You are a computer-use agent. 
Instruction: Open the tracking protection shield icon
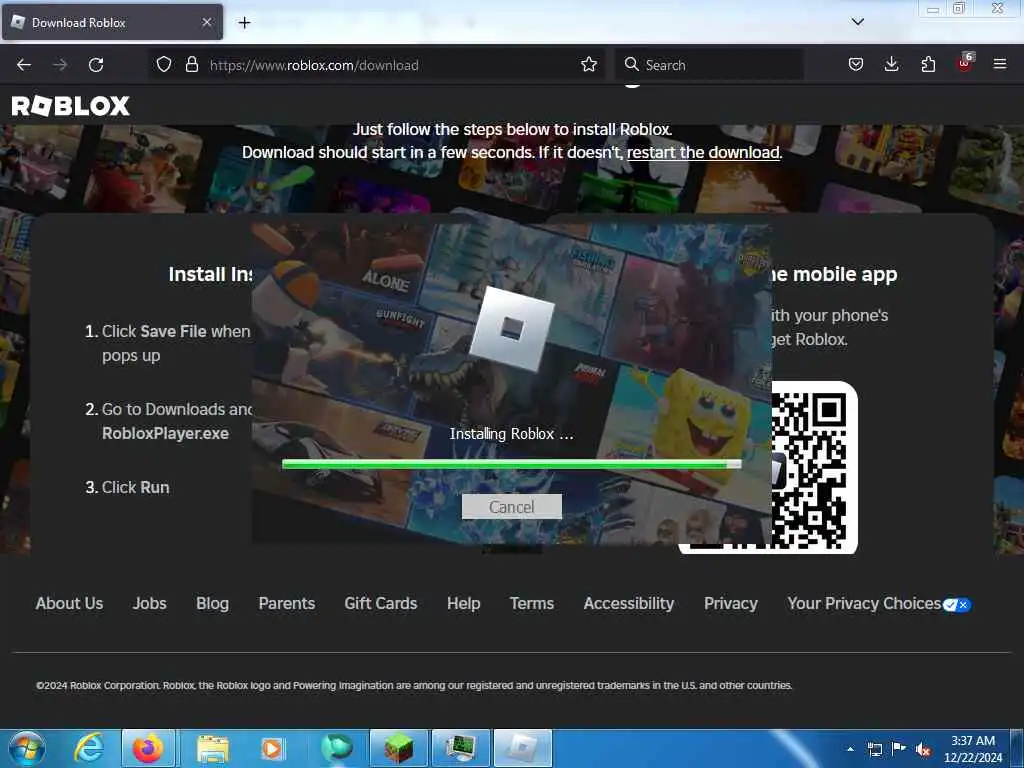[x=164, y=65]
